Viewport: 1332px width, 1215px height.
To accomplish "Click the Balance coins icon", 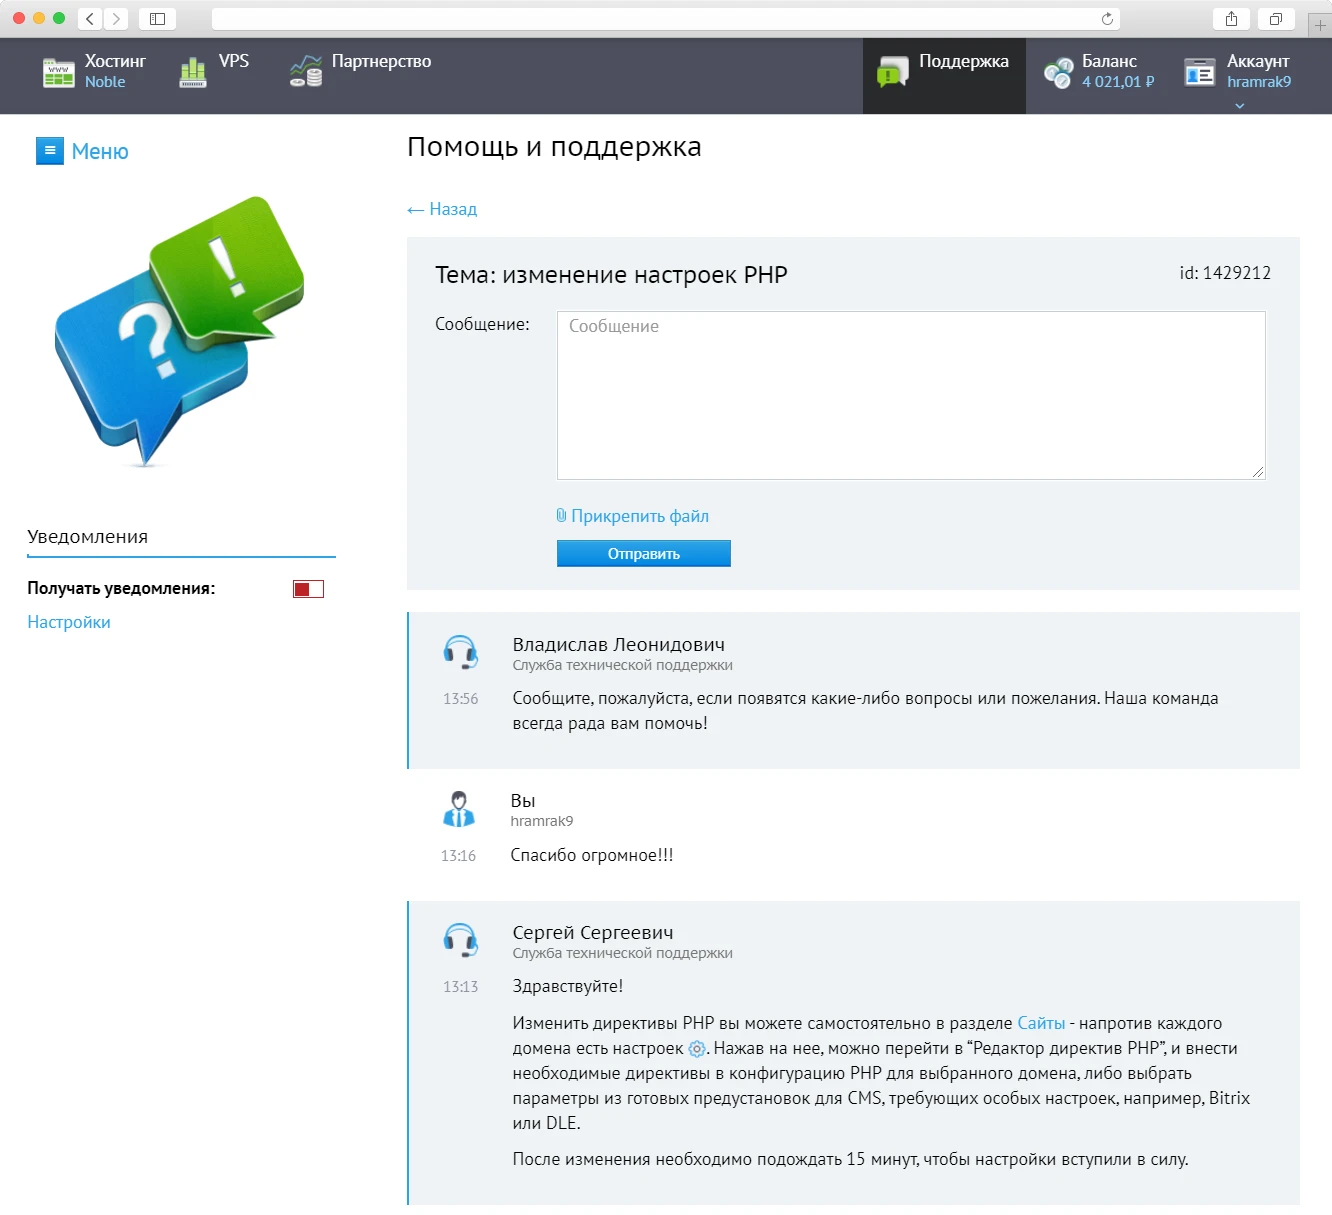I will tap(1058, 73).
